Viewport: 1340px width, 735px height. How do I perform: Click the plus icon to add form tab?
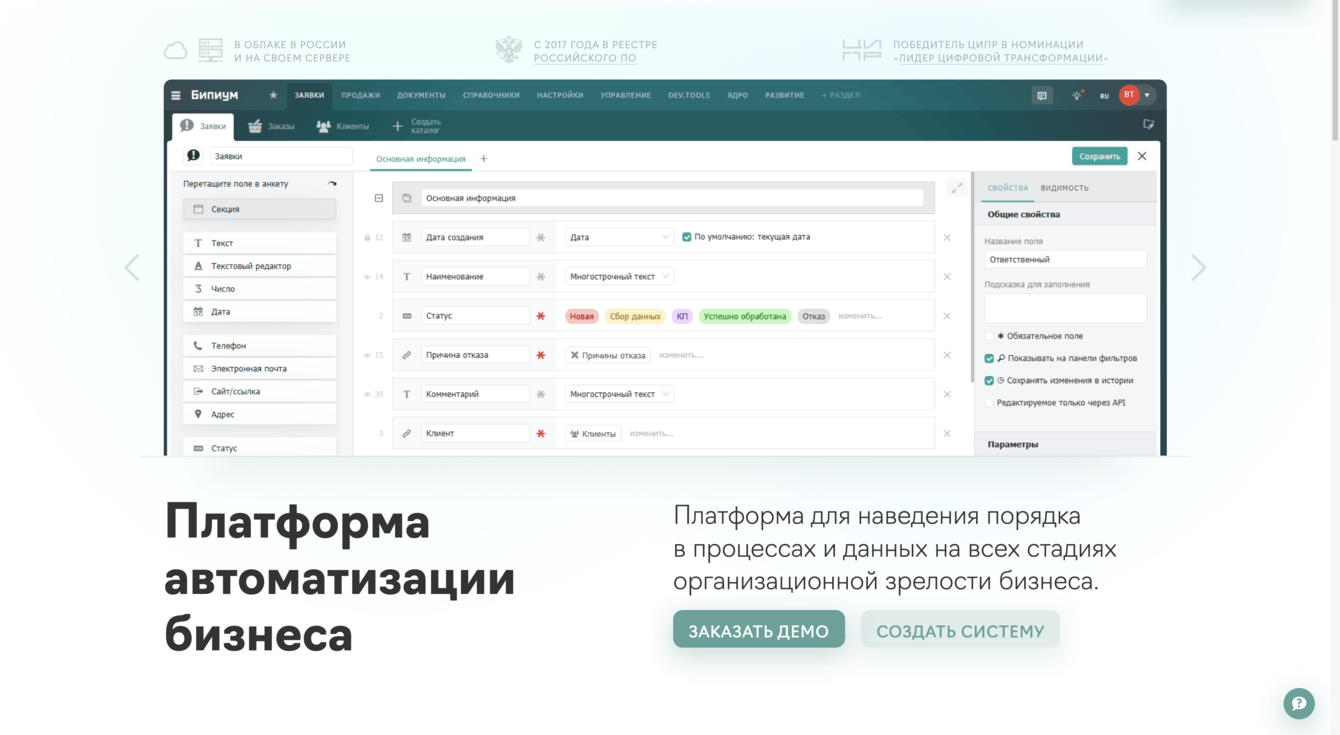coord(484,159)
